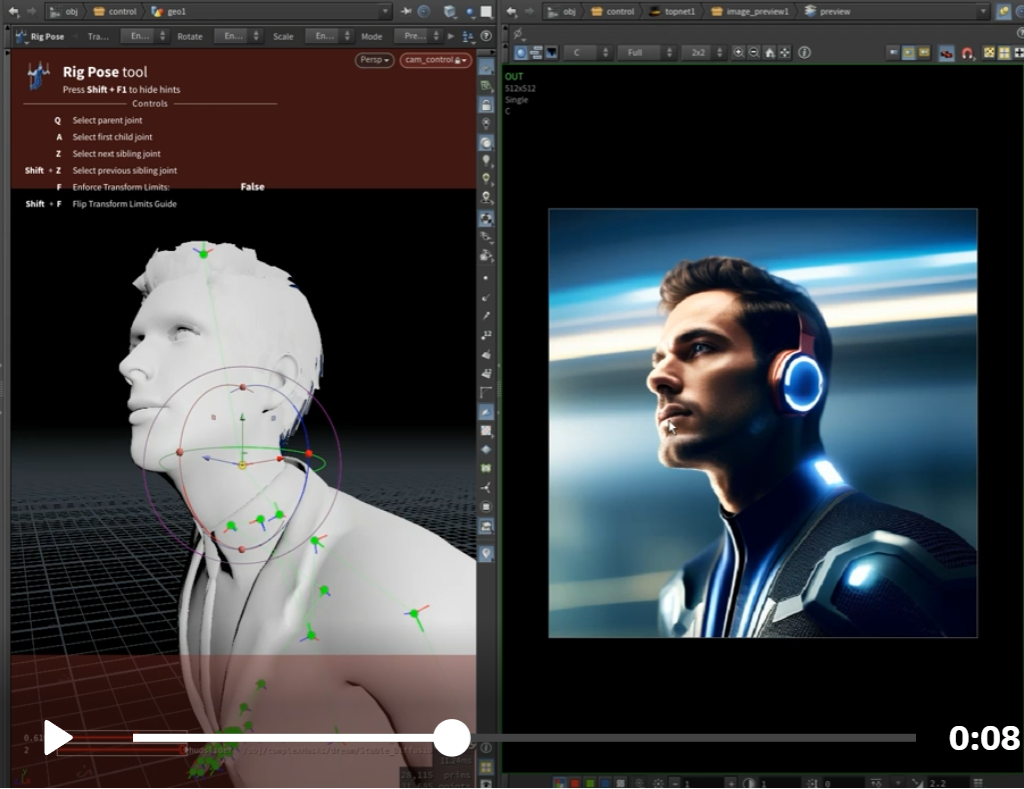Click the green joint marker atop the head
The image size is (1024, 789).
(x=204, y=254)
